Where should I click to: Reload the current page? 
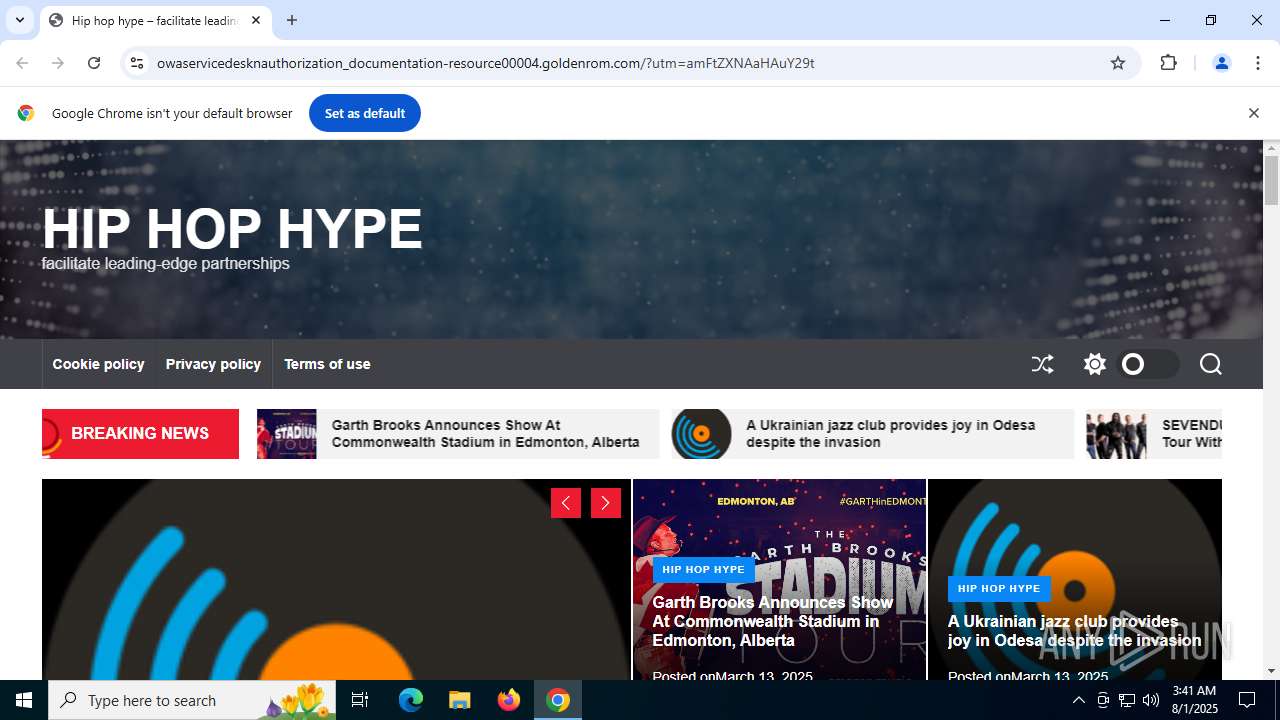click(x=94, y=63)
